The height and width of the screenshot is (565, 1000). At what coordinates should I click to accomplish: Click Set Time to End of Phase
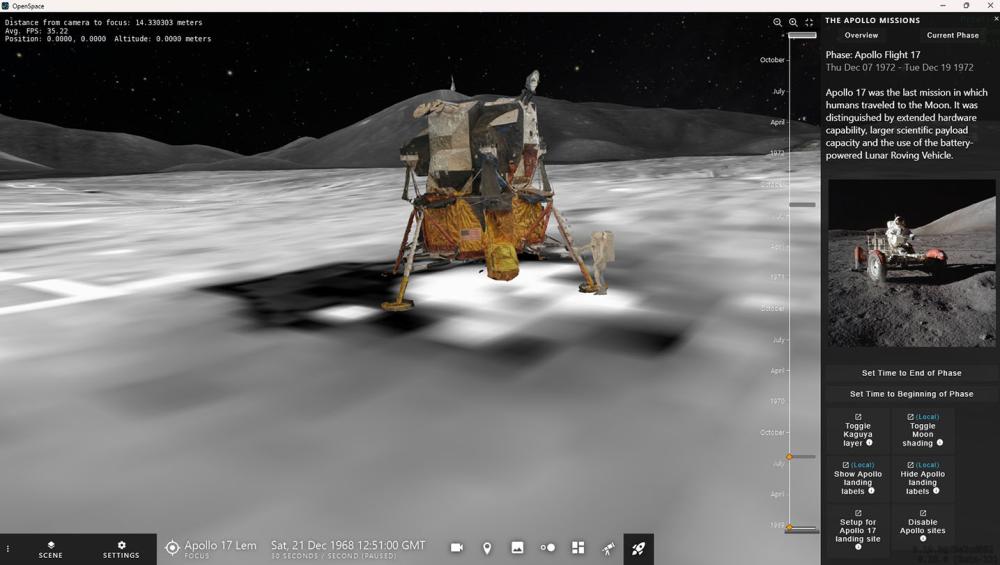tap(911, 373)
